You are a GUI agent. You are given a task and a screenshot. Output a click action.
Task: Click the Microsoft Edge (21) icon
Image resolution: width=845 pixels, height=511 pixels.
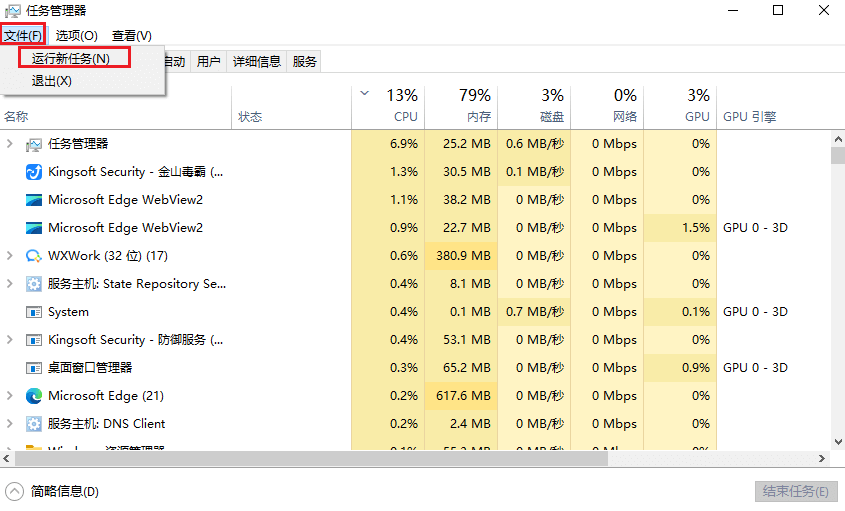coord(33,396)
